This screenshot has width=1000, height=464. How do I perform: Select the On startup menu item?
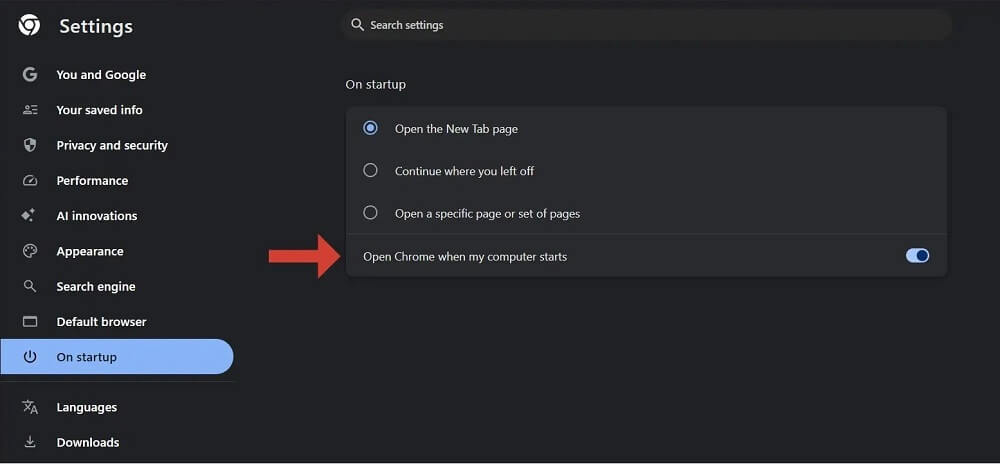click(x=117, y=357)
